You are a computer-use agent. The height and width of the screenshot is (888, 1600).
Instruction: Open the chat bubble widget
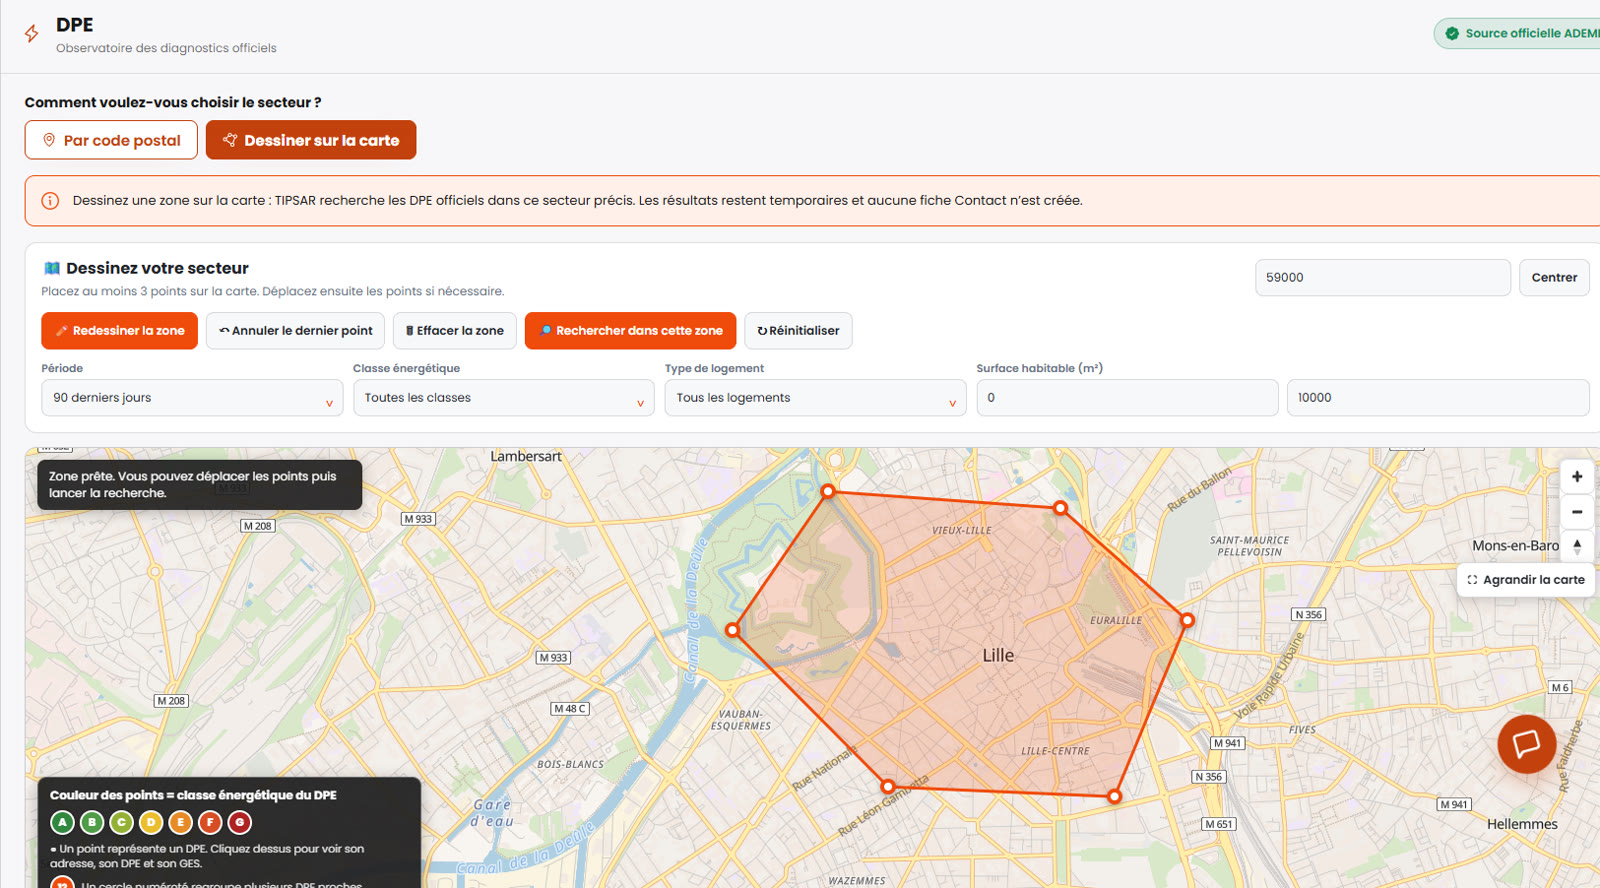pyautogui.click(x=1526, y=744)
